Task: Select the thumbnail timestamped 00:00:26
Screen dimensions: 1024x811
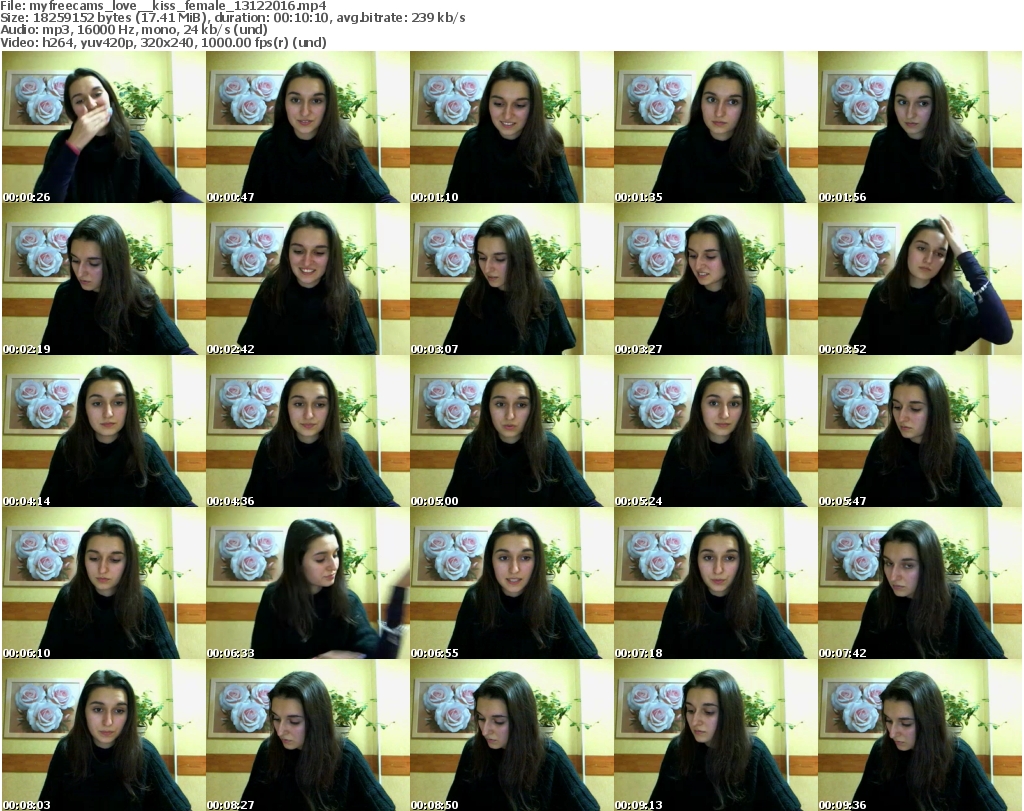Action: pos(103,127)
